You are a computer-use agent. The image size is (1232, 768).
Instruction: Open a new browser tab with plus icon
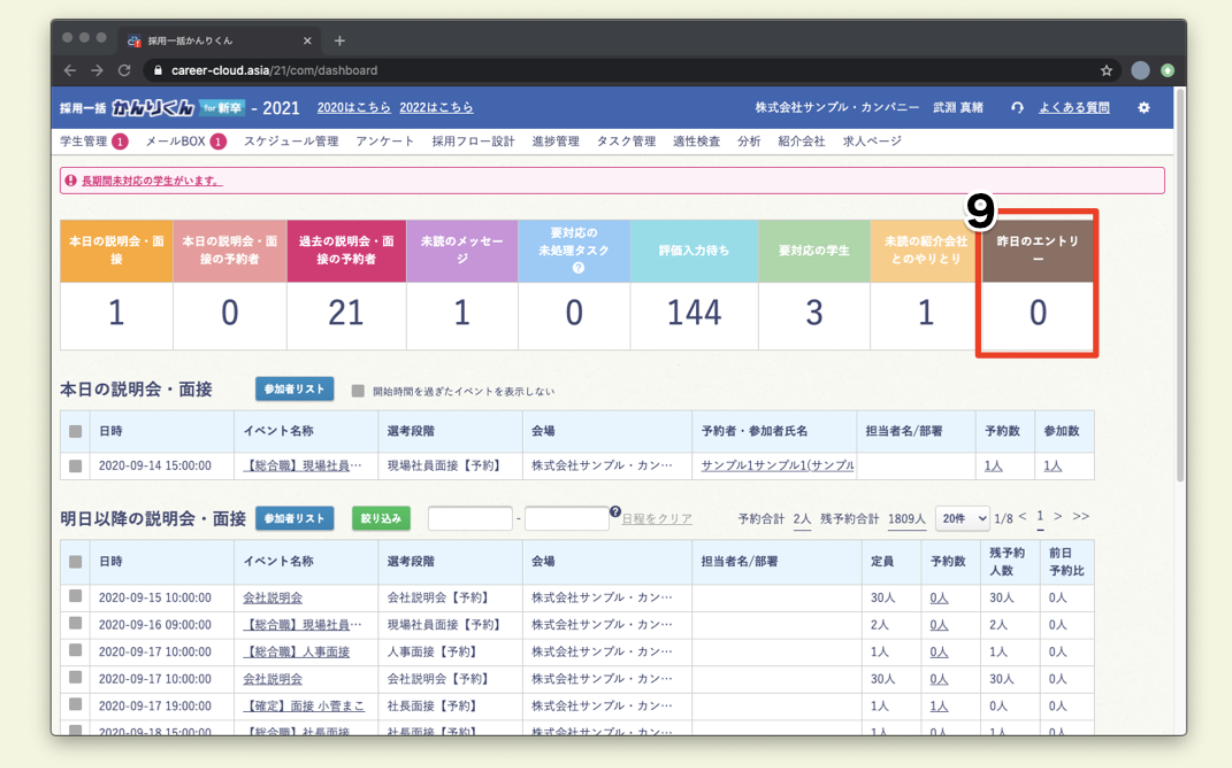click(339, 41)
